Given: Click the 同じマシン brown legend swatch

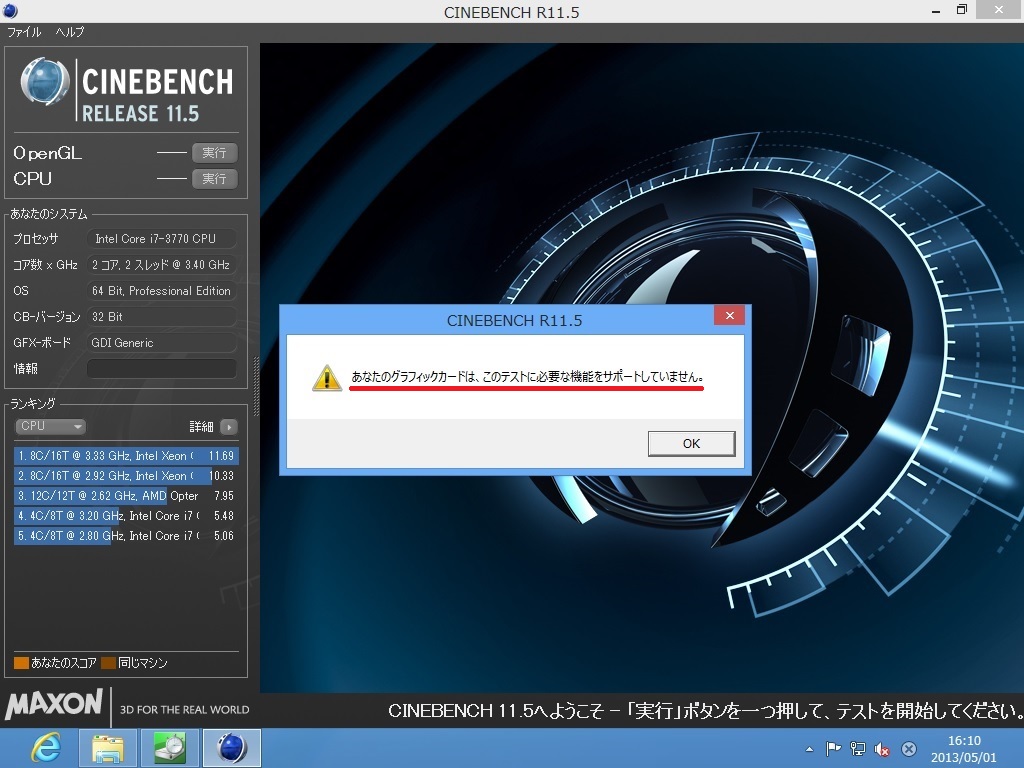Looking at the screenshot, I should (108, 663).
